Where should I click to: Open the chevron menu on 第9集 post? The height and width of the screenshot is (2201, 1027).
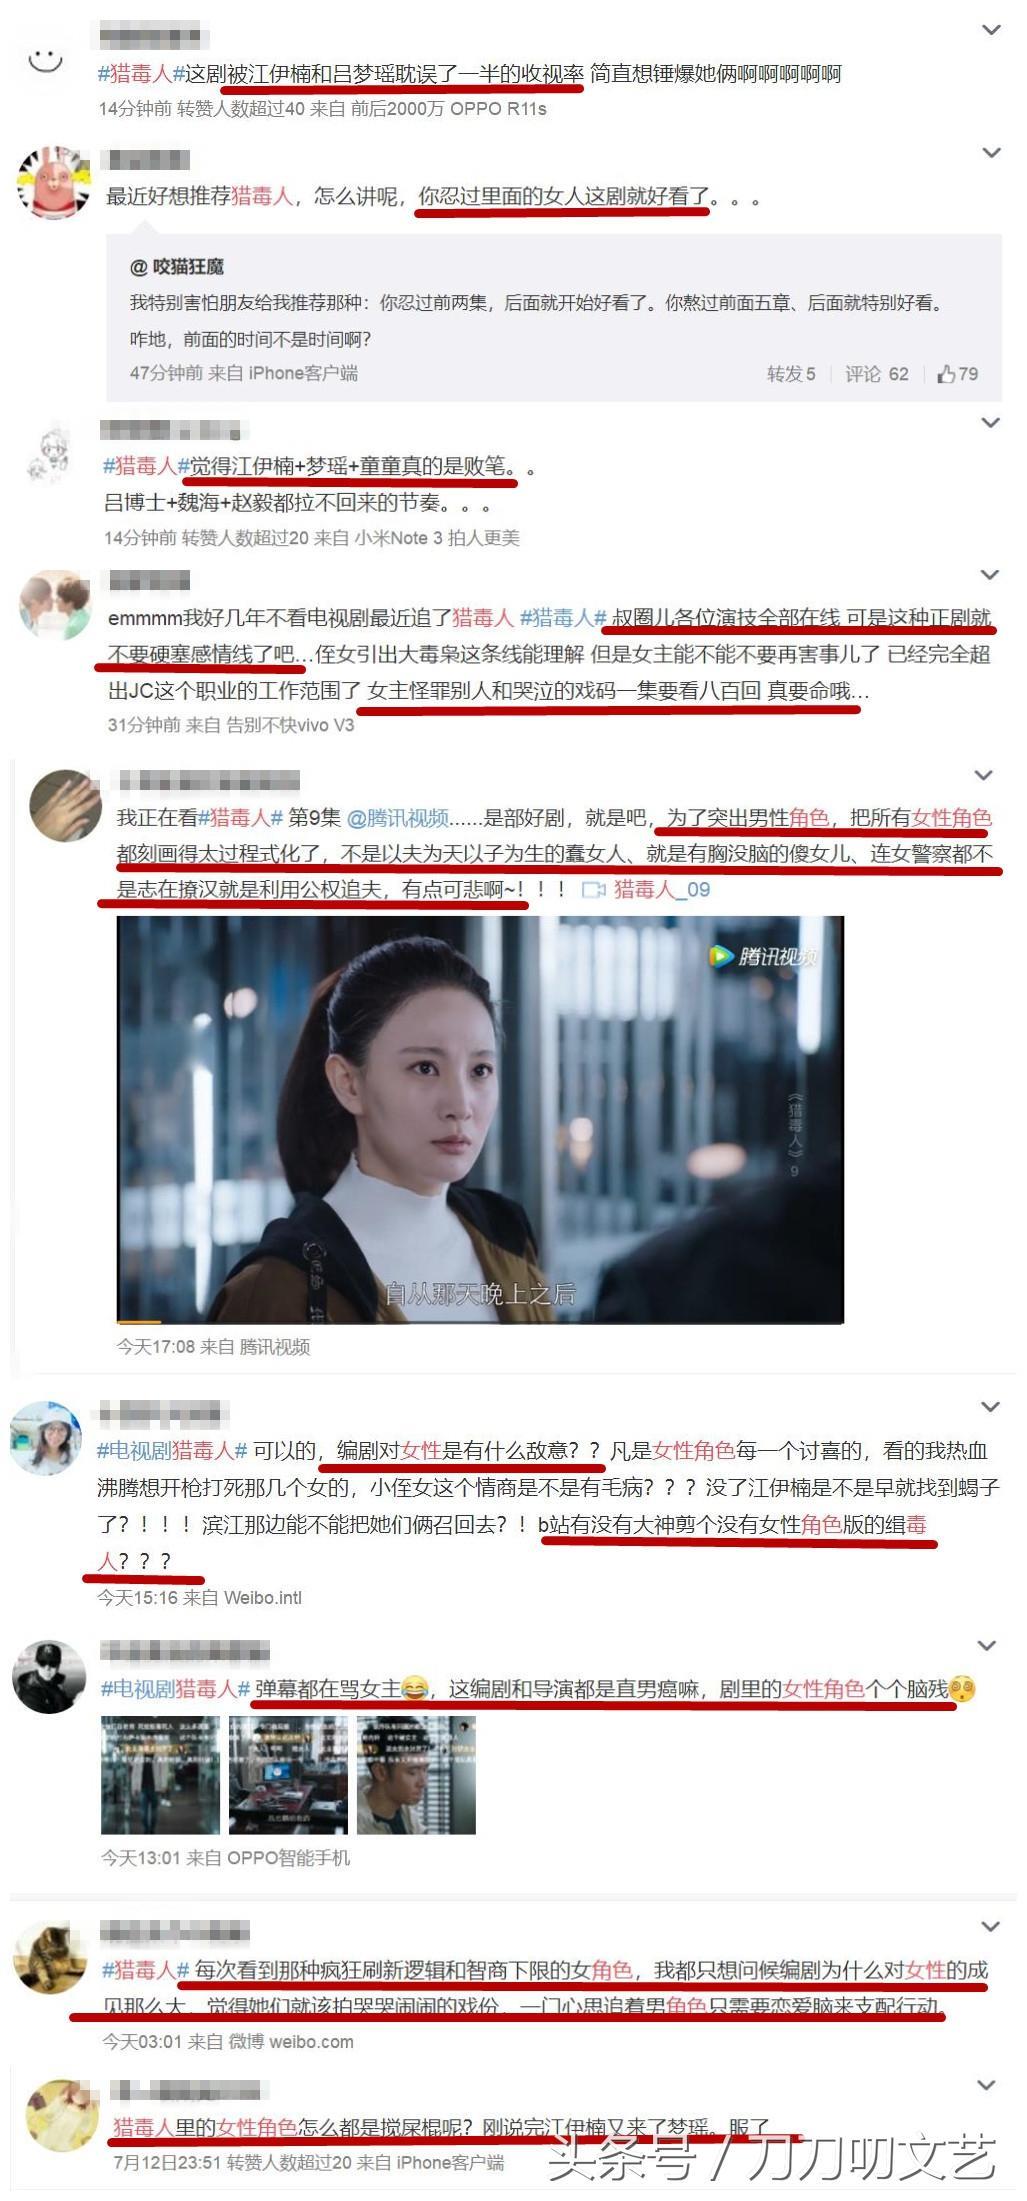tap(984, 775)
